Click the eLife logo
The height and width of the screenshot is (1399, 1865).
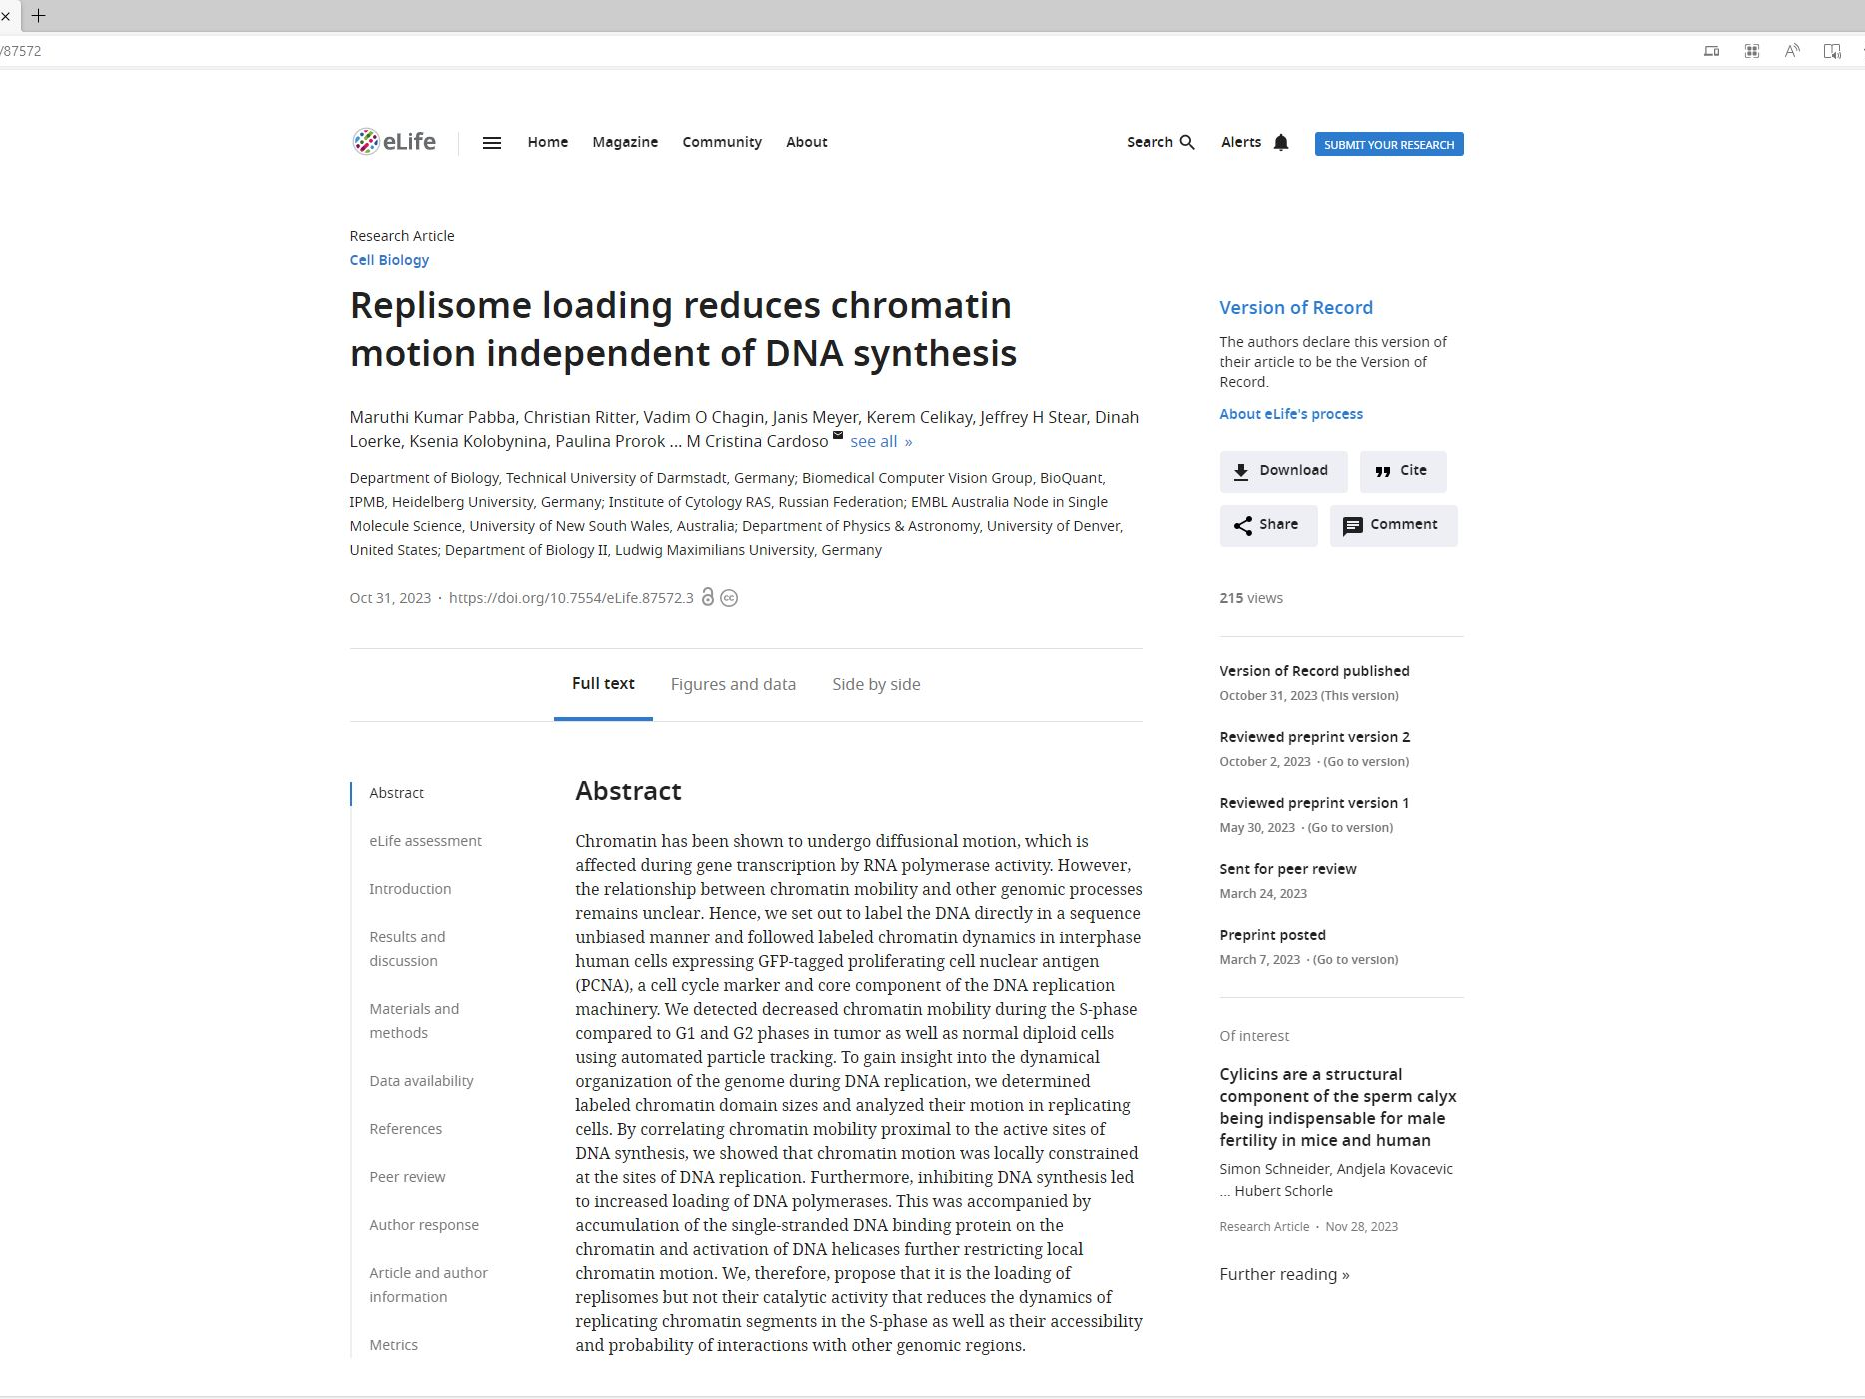tap(394, 142)
